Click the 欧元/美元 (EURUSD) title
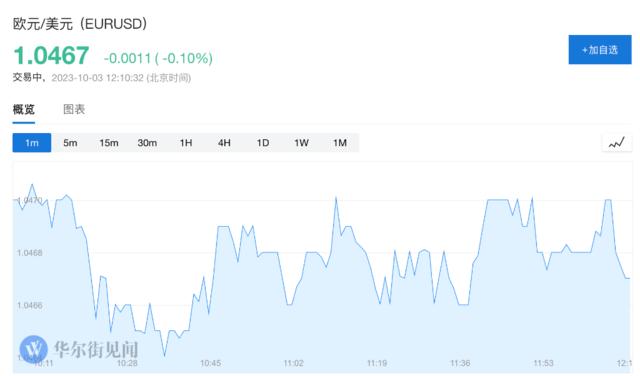The height and width of the screenshot is (376, 640). (80, 24)
